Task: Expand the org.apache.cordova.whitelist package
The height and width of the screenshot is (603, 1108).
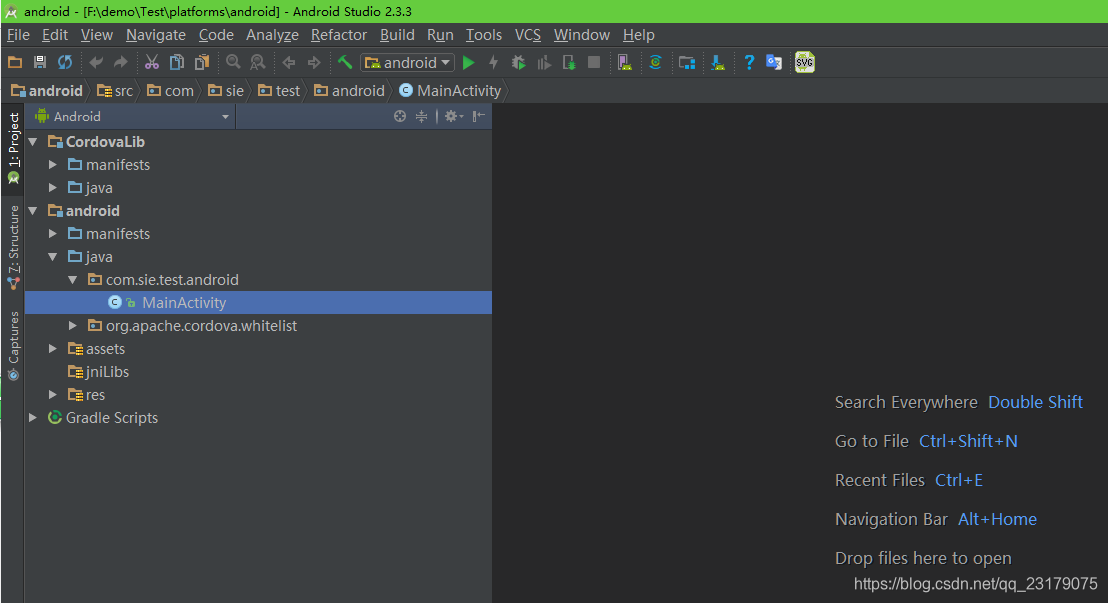Action: (73, 326)
